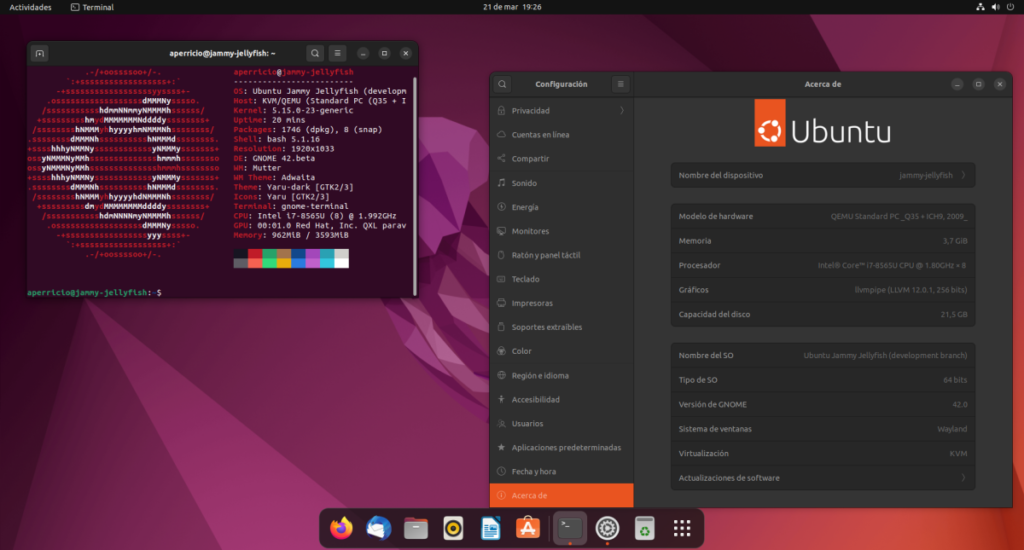
Task: Click the terminal search icon
Action: 315,53
